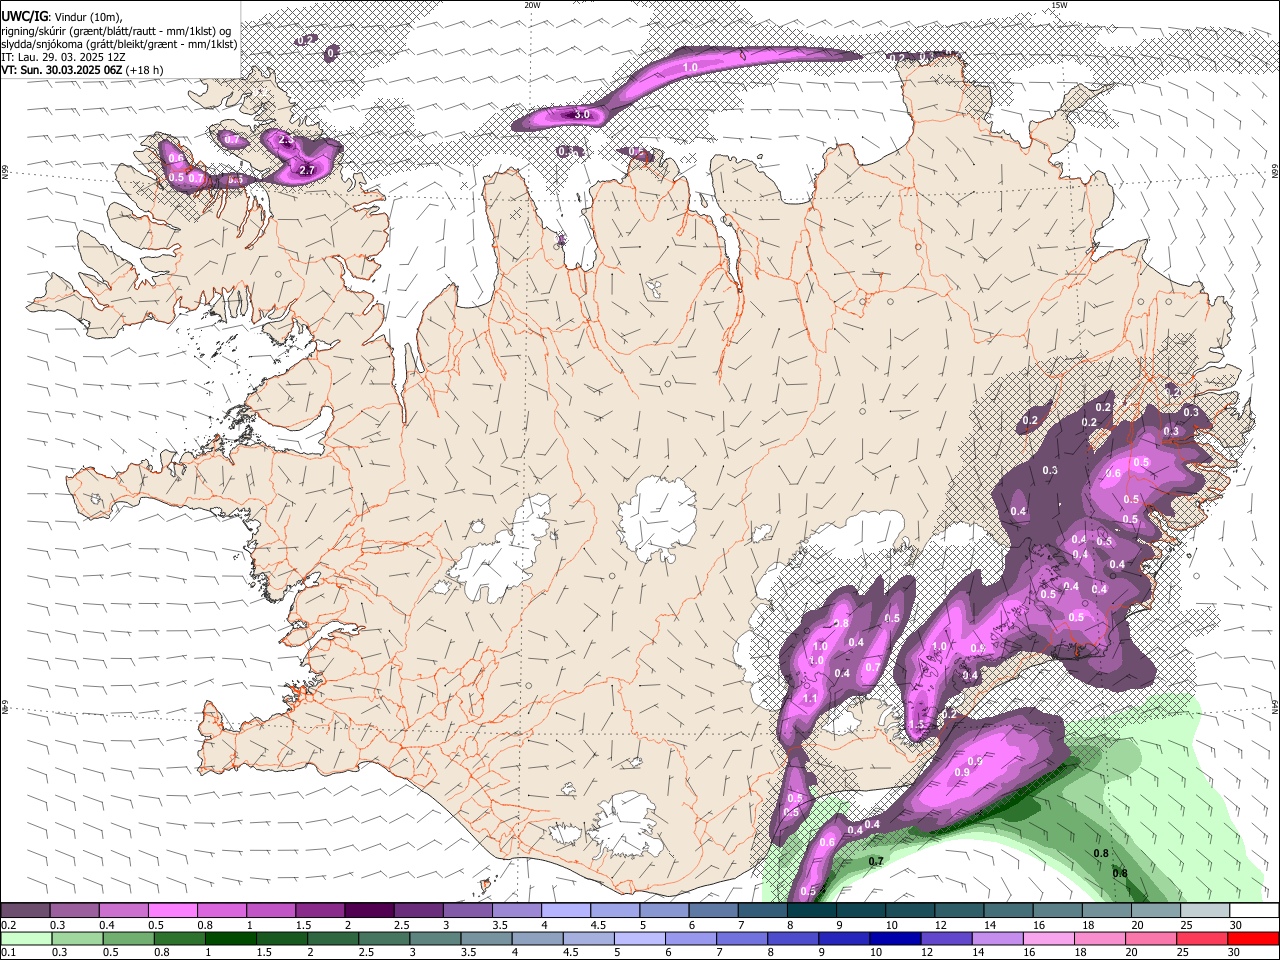Click the 25 number under lower legend
The width and height of the screenshot is (1280, 960).
[1182, 953]
